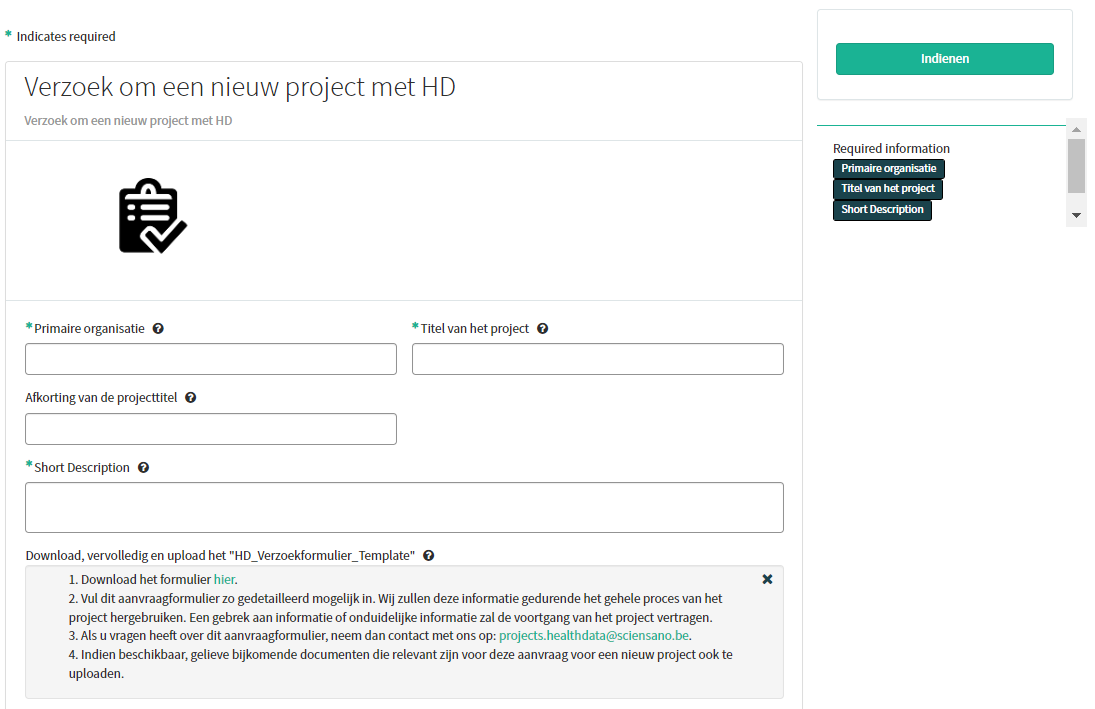Screen dimensions: 1095x709
Task: Click inside the Short Description text area
Action: 404,508
